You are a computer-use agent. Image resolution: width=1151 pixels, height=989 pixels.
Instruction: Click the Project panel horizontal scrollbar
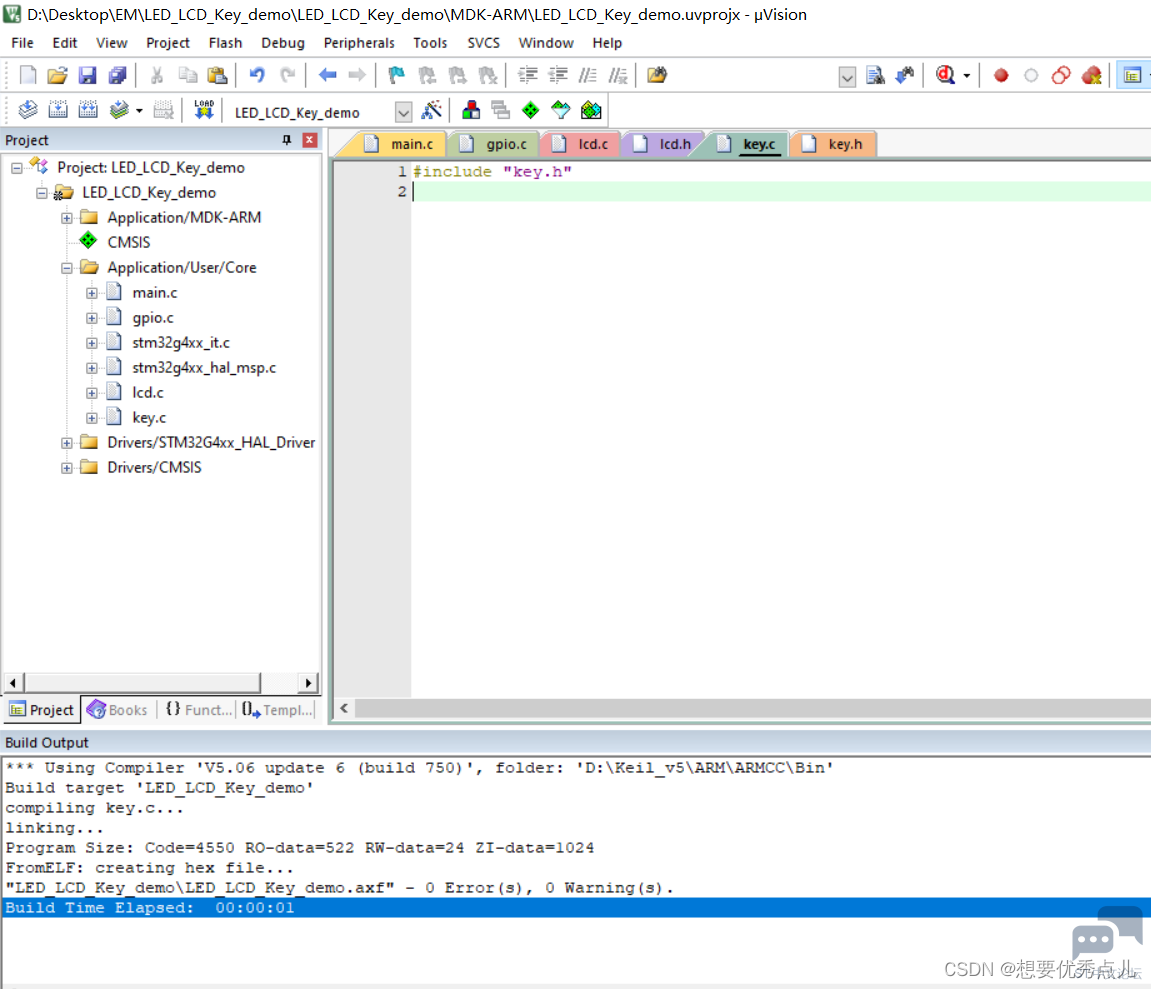click(x=142, y=683)
